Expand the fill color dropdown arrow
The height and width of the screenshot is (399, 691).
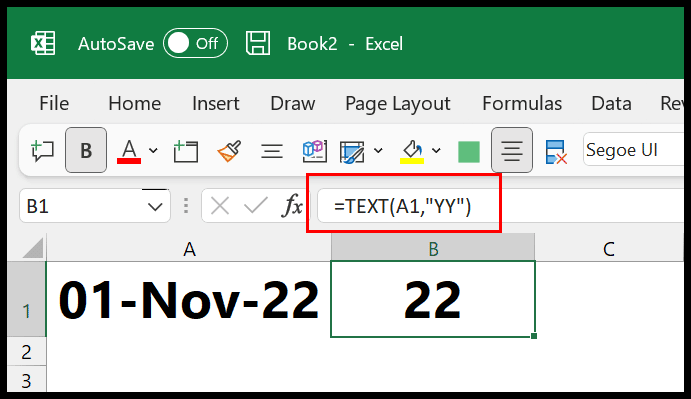click(x=436, y=151)
